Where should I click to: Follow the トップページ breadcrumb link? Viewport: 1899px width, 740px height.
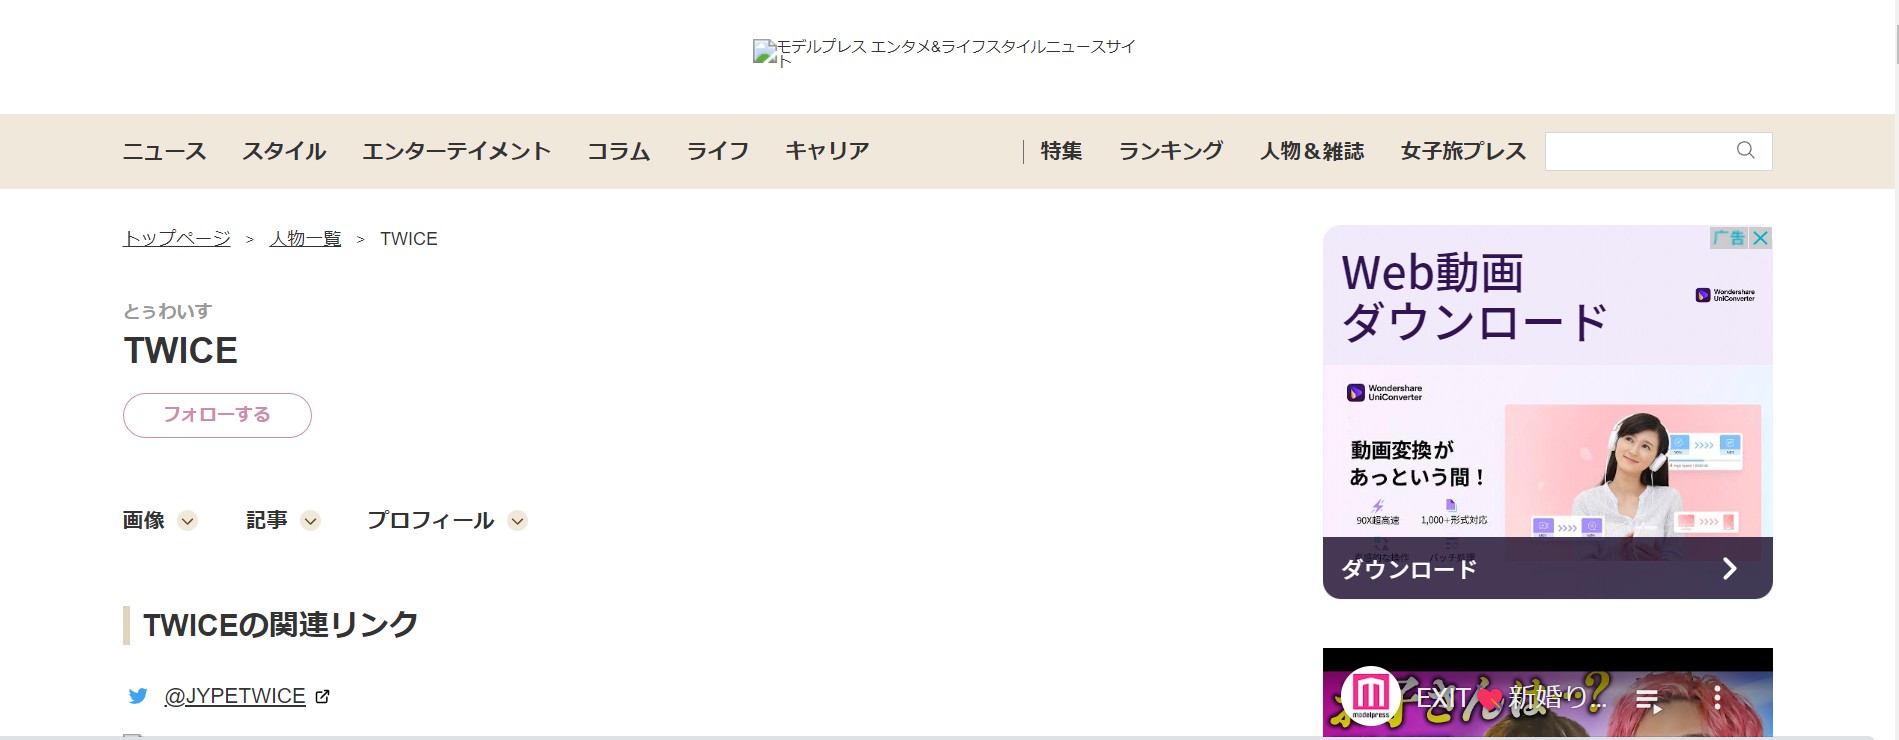point(176,238)
